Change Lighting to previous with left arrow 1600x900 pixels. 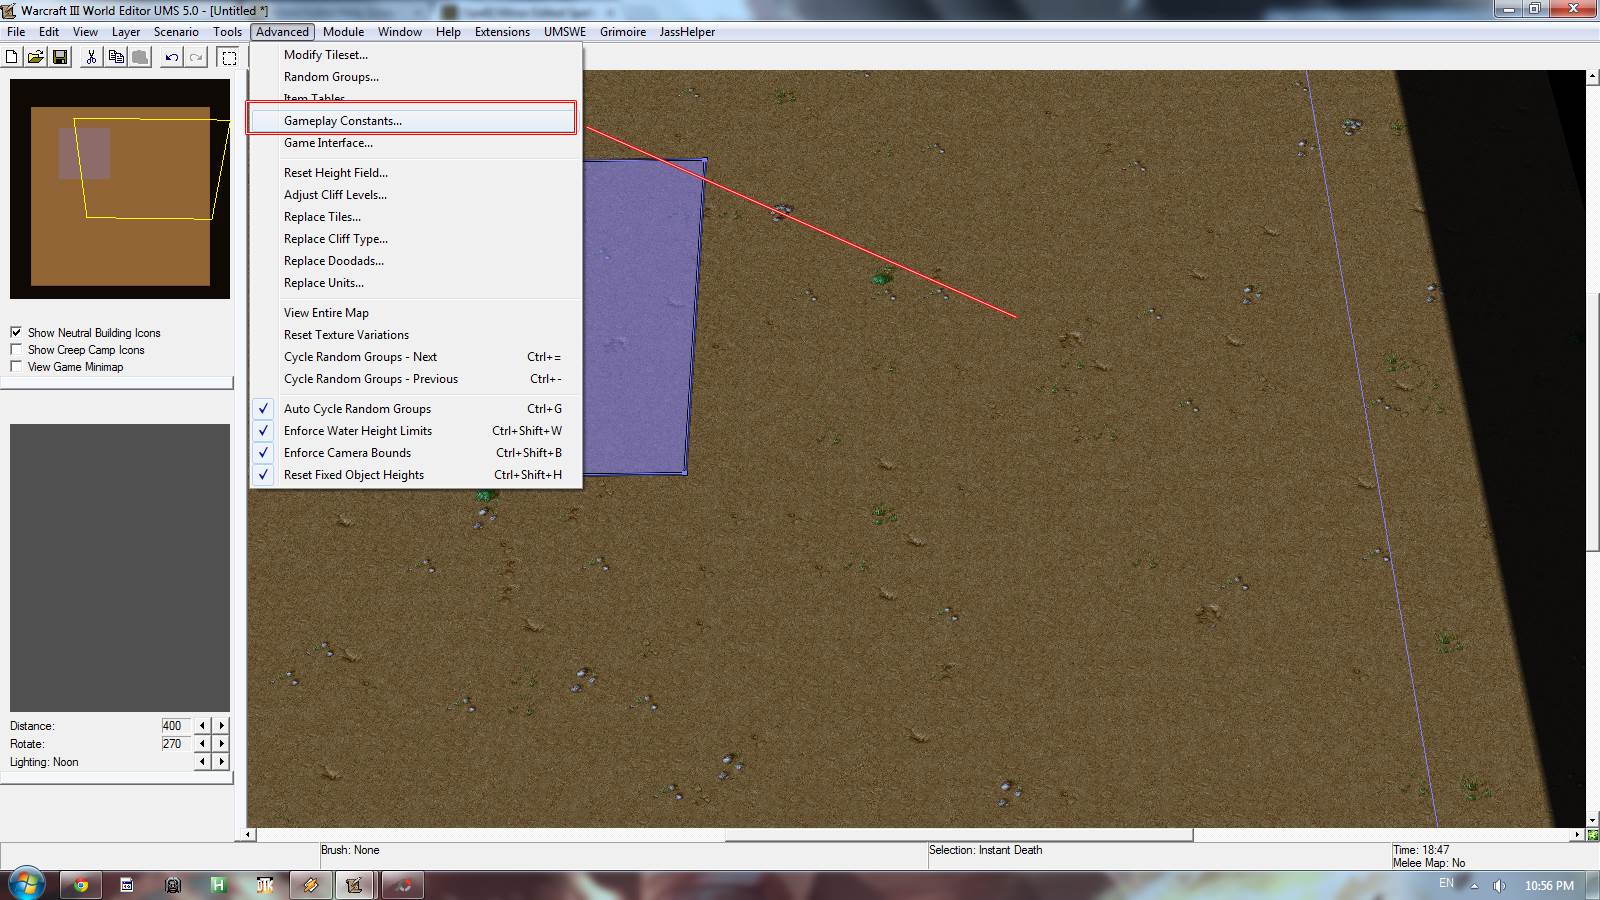[203, 762]
